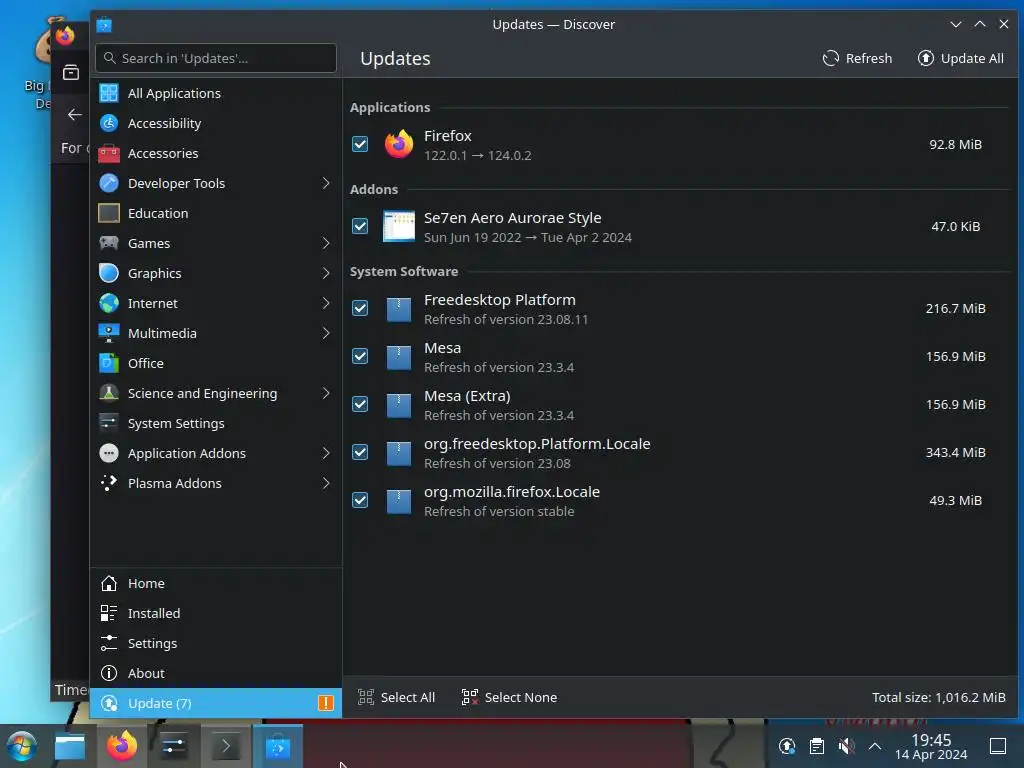The image size is (1024, 768).
Task: Click the Search in 'Updates' field
Action: point(216,59)
